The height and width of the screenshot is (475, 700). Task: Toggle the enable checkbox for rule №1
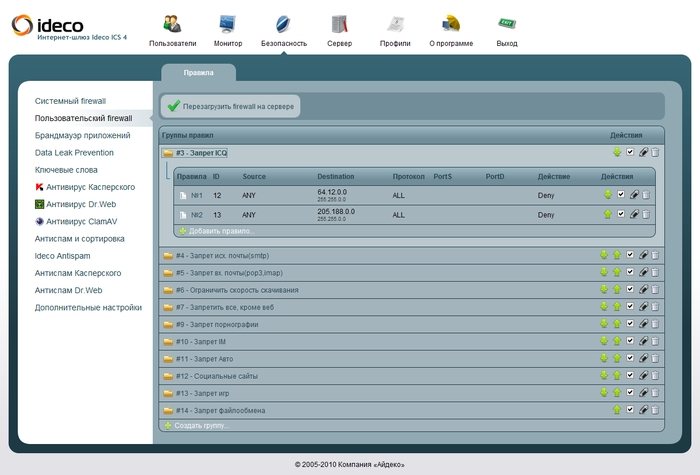pos(621,195)
